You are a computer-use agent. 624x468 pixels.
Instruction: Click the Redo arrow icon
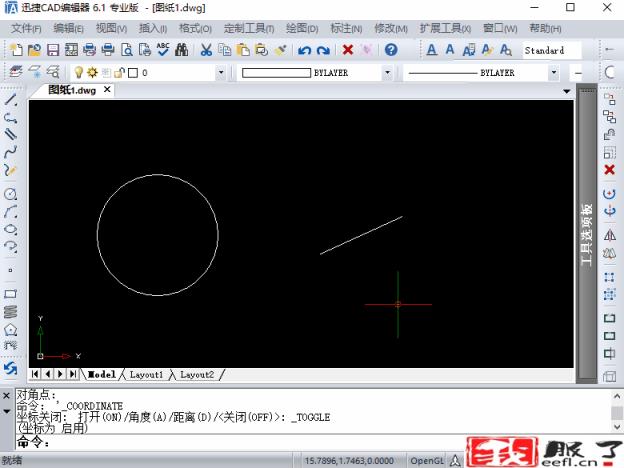[x=323, y=49]
